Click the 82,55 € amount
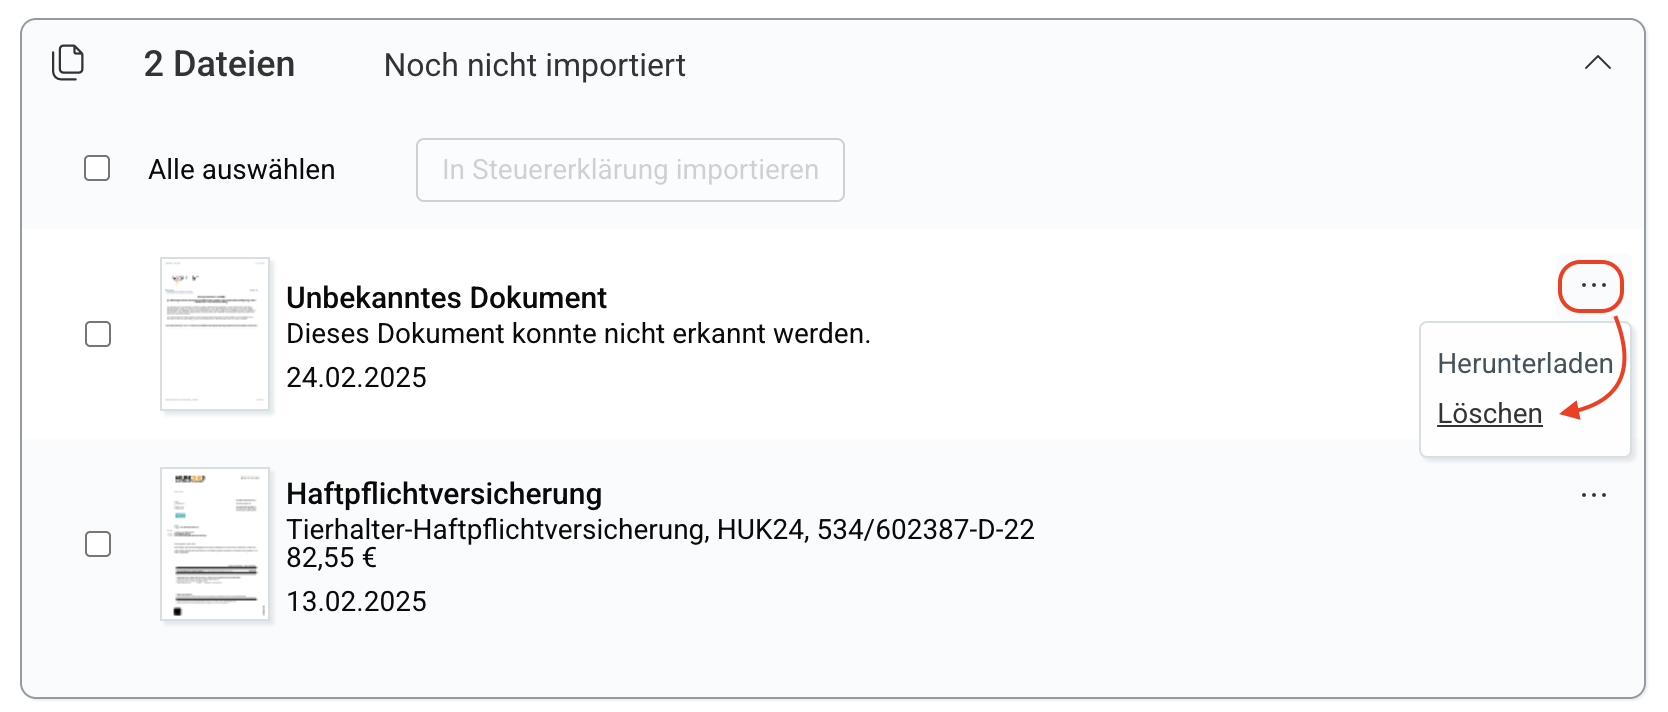 (x=331, y=558)
